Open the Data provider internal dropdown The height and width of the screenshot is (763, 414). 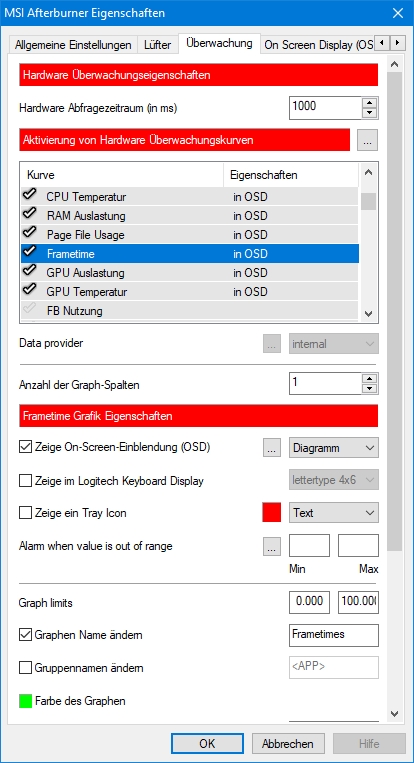point(334,344)
